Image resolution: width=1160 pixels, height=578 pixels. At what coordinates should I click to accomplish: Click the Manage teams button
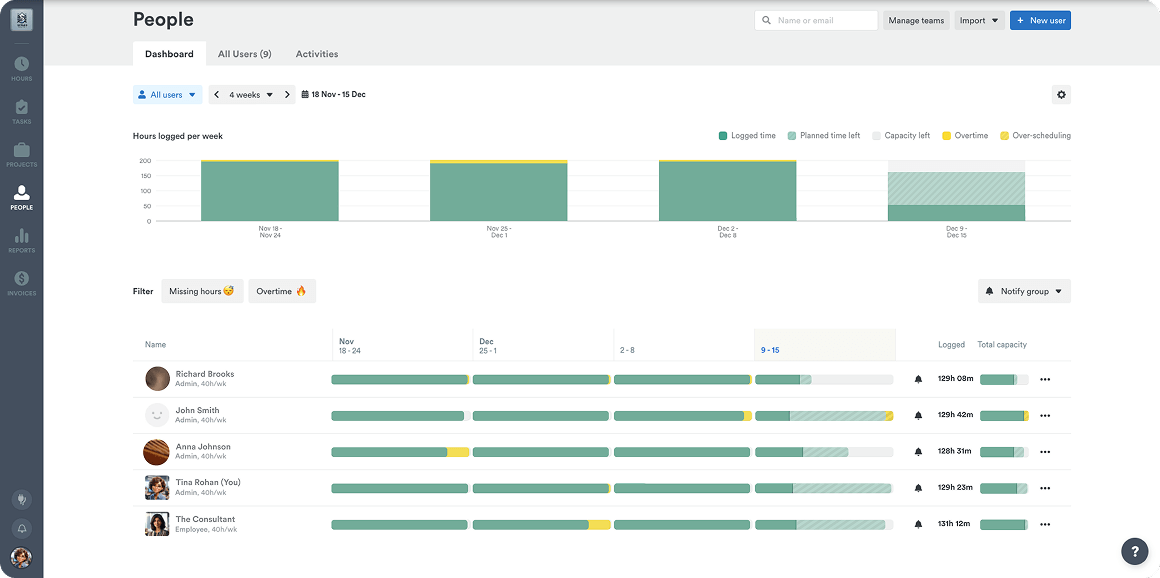point(916,20)
